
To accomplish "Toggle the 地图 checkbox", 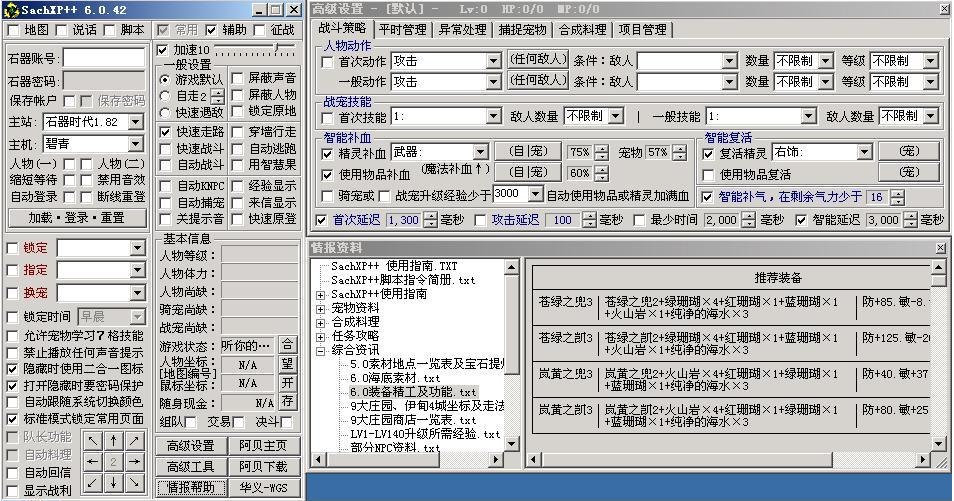I will [x=12, y=30].
